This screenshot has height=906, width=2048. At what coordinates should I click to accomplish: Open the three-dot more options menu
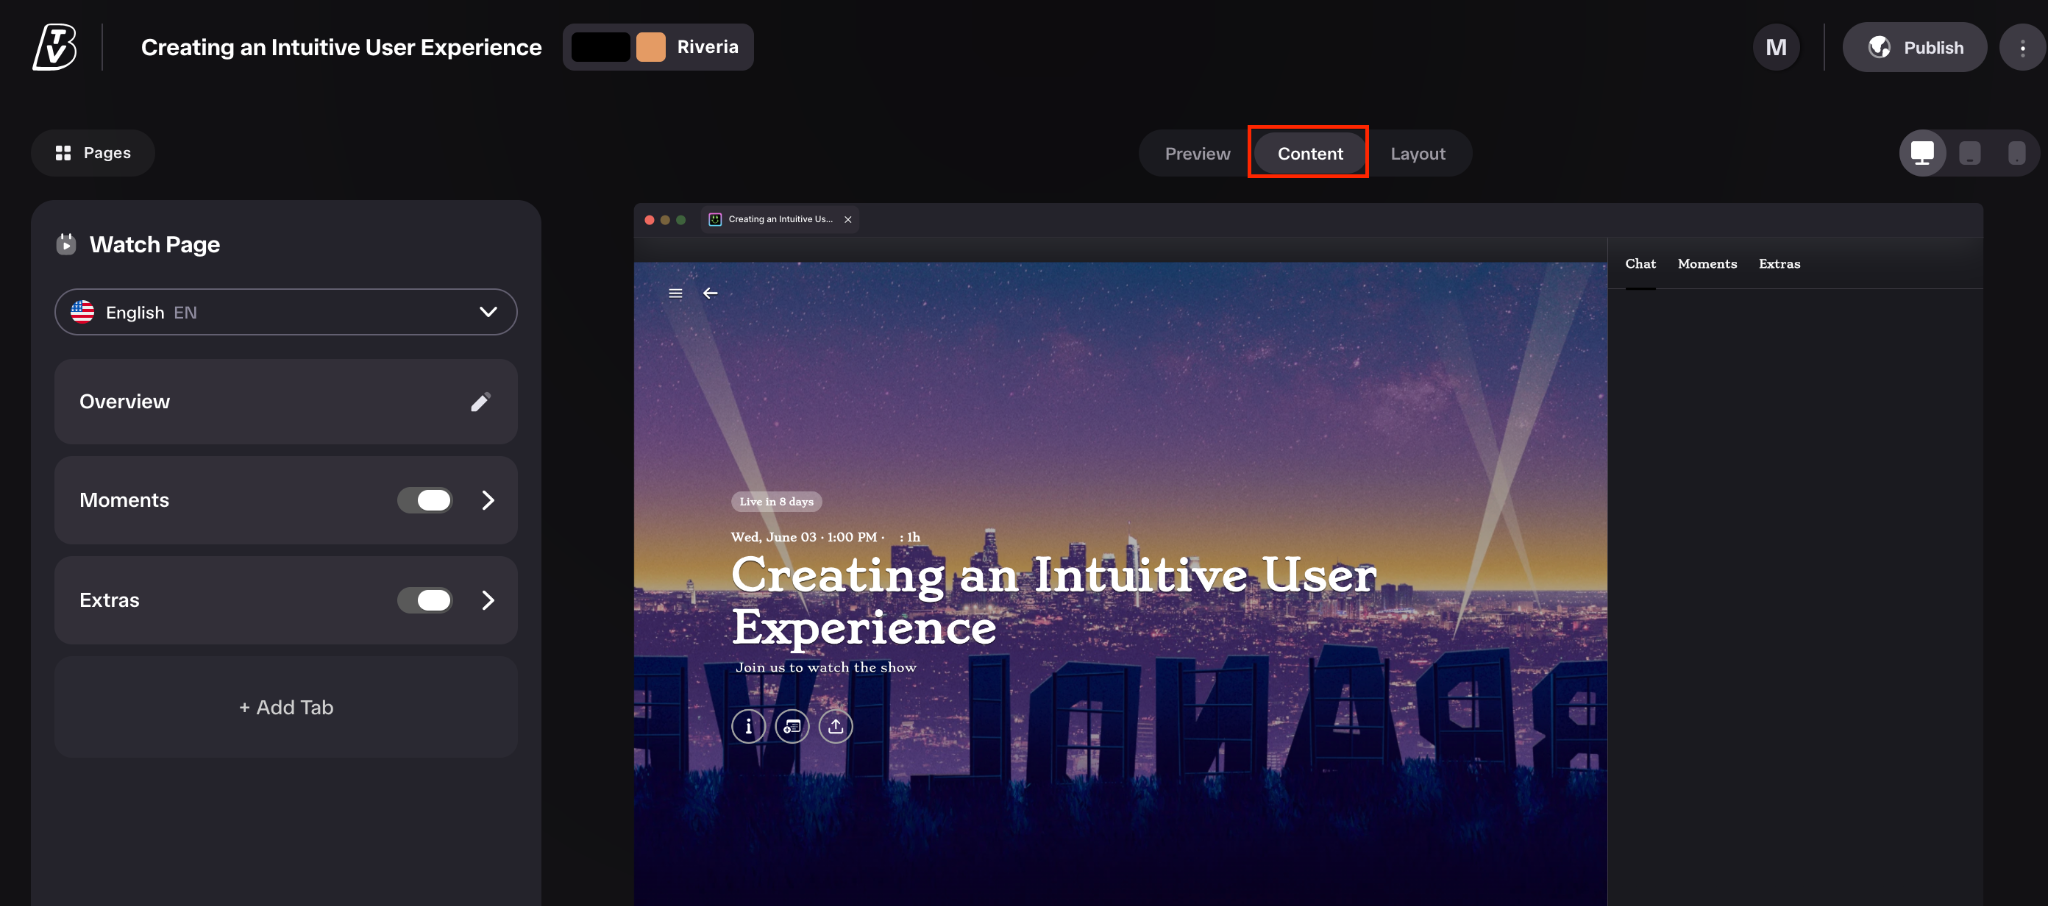point(2022,48)
